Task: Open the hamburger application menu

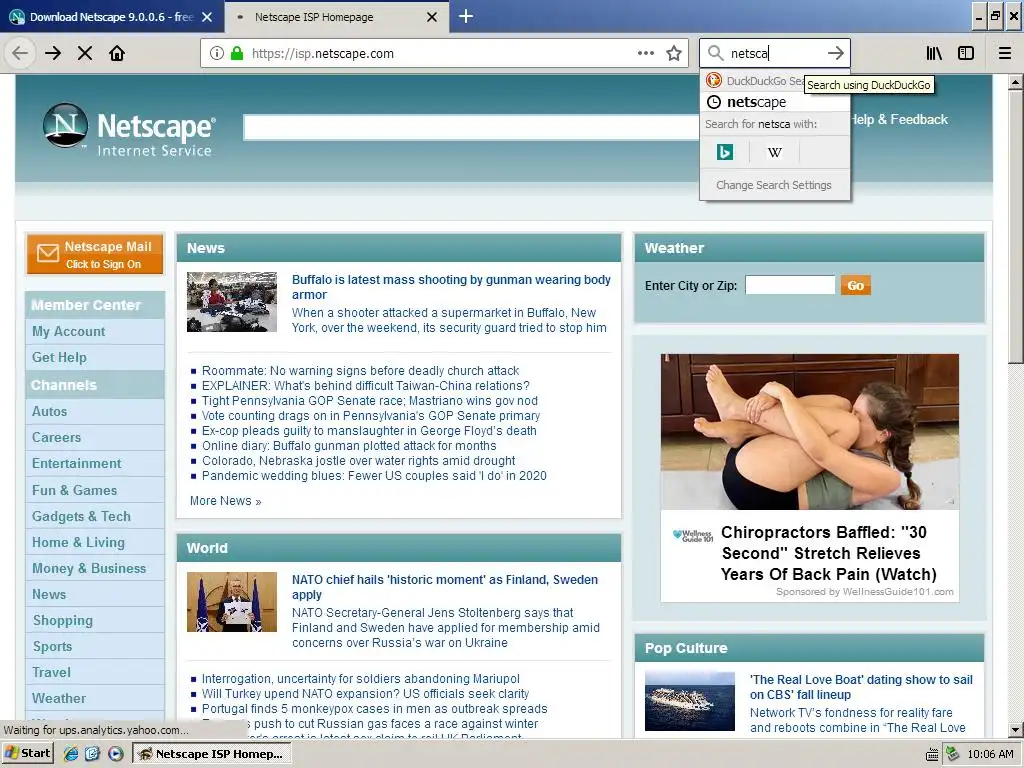Action: click(x=1005, y=53)
